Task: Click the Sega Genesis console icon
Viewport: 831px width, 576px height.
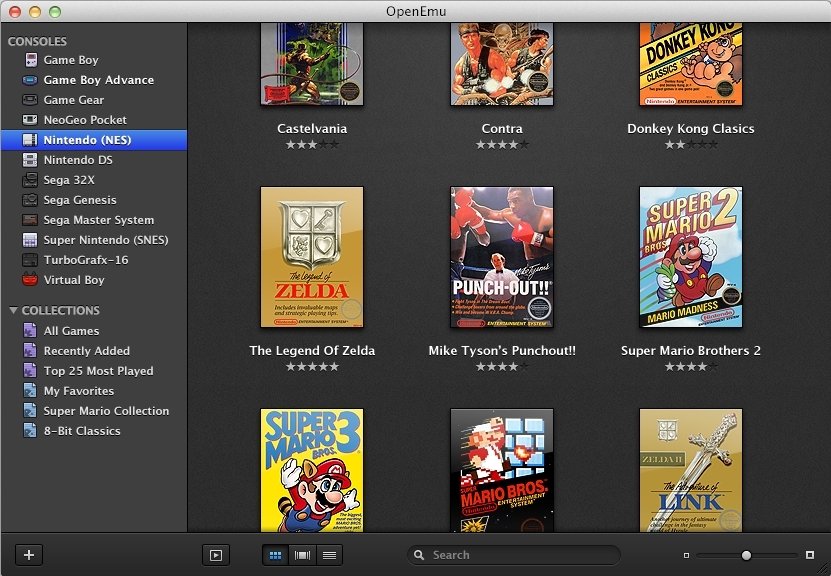Action: [x=30, y=200]
